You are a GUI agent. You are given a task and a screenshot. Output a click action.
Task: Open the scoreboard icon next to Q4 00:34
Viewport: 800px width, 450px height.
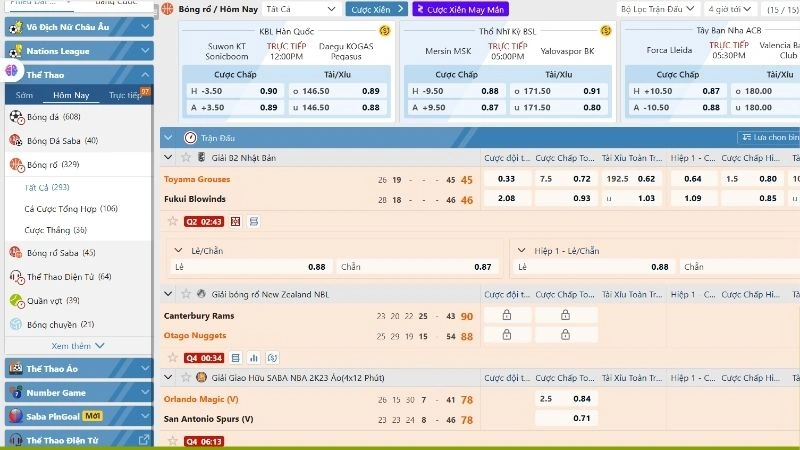[235, 358]
